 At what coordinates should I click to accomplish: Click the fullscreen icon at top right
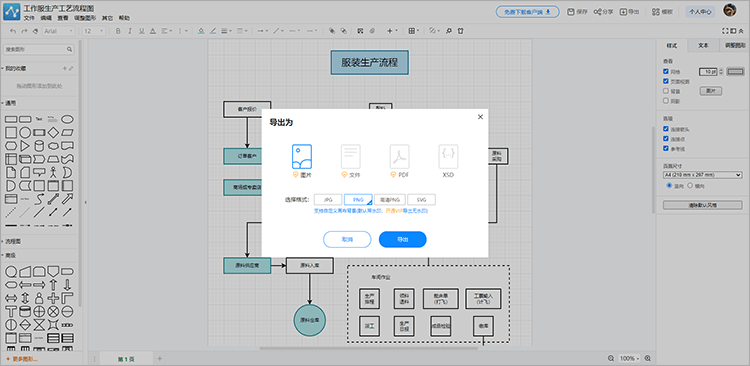[x=725, y=31]
